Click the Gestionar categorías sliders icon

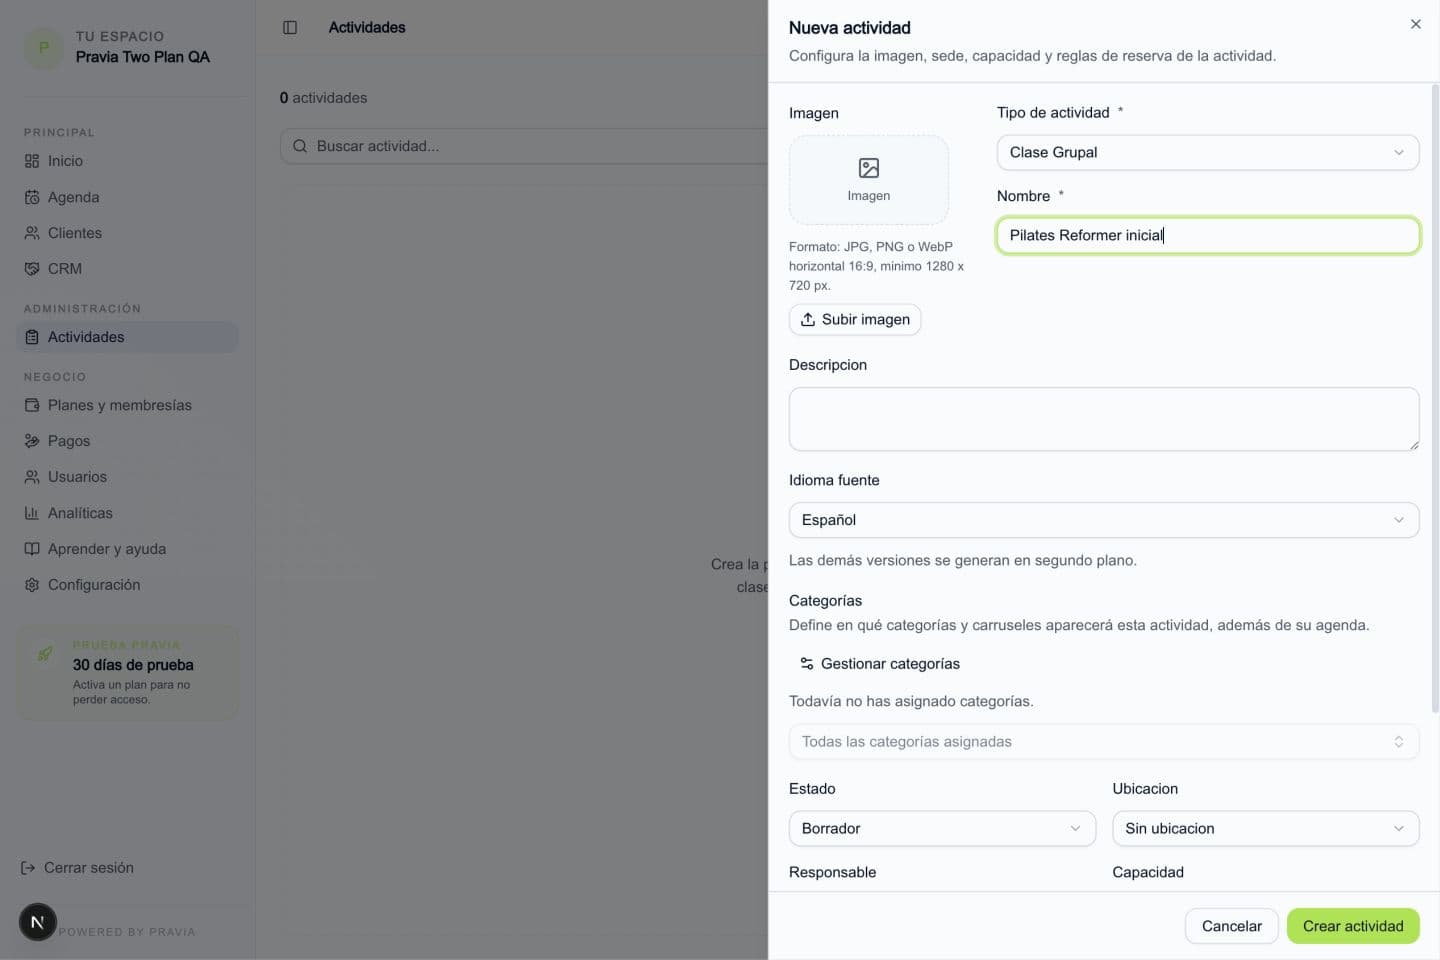[x=807, y=663]
